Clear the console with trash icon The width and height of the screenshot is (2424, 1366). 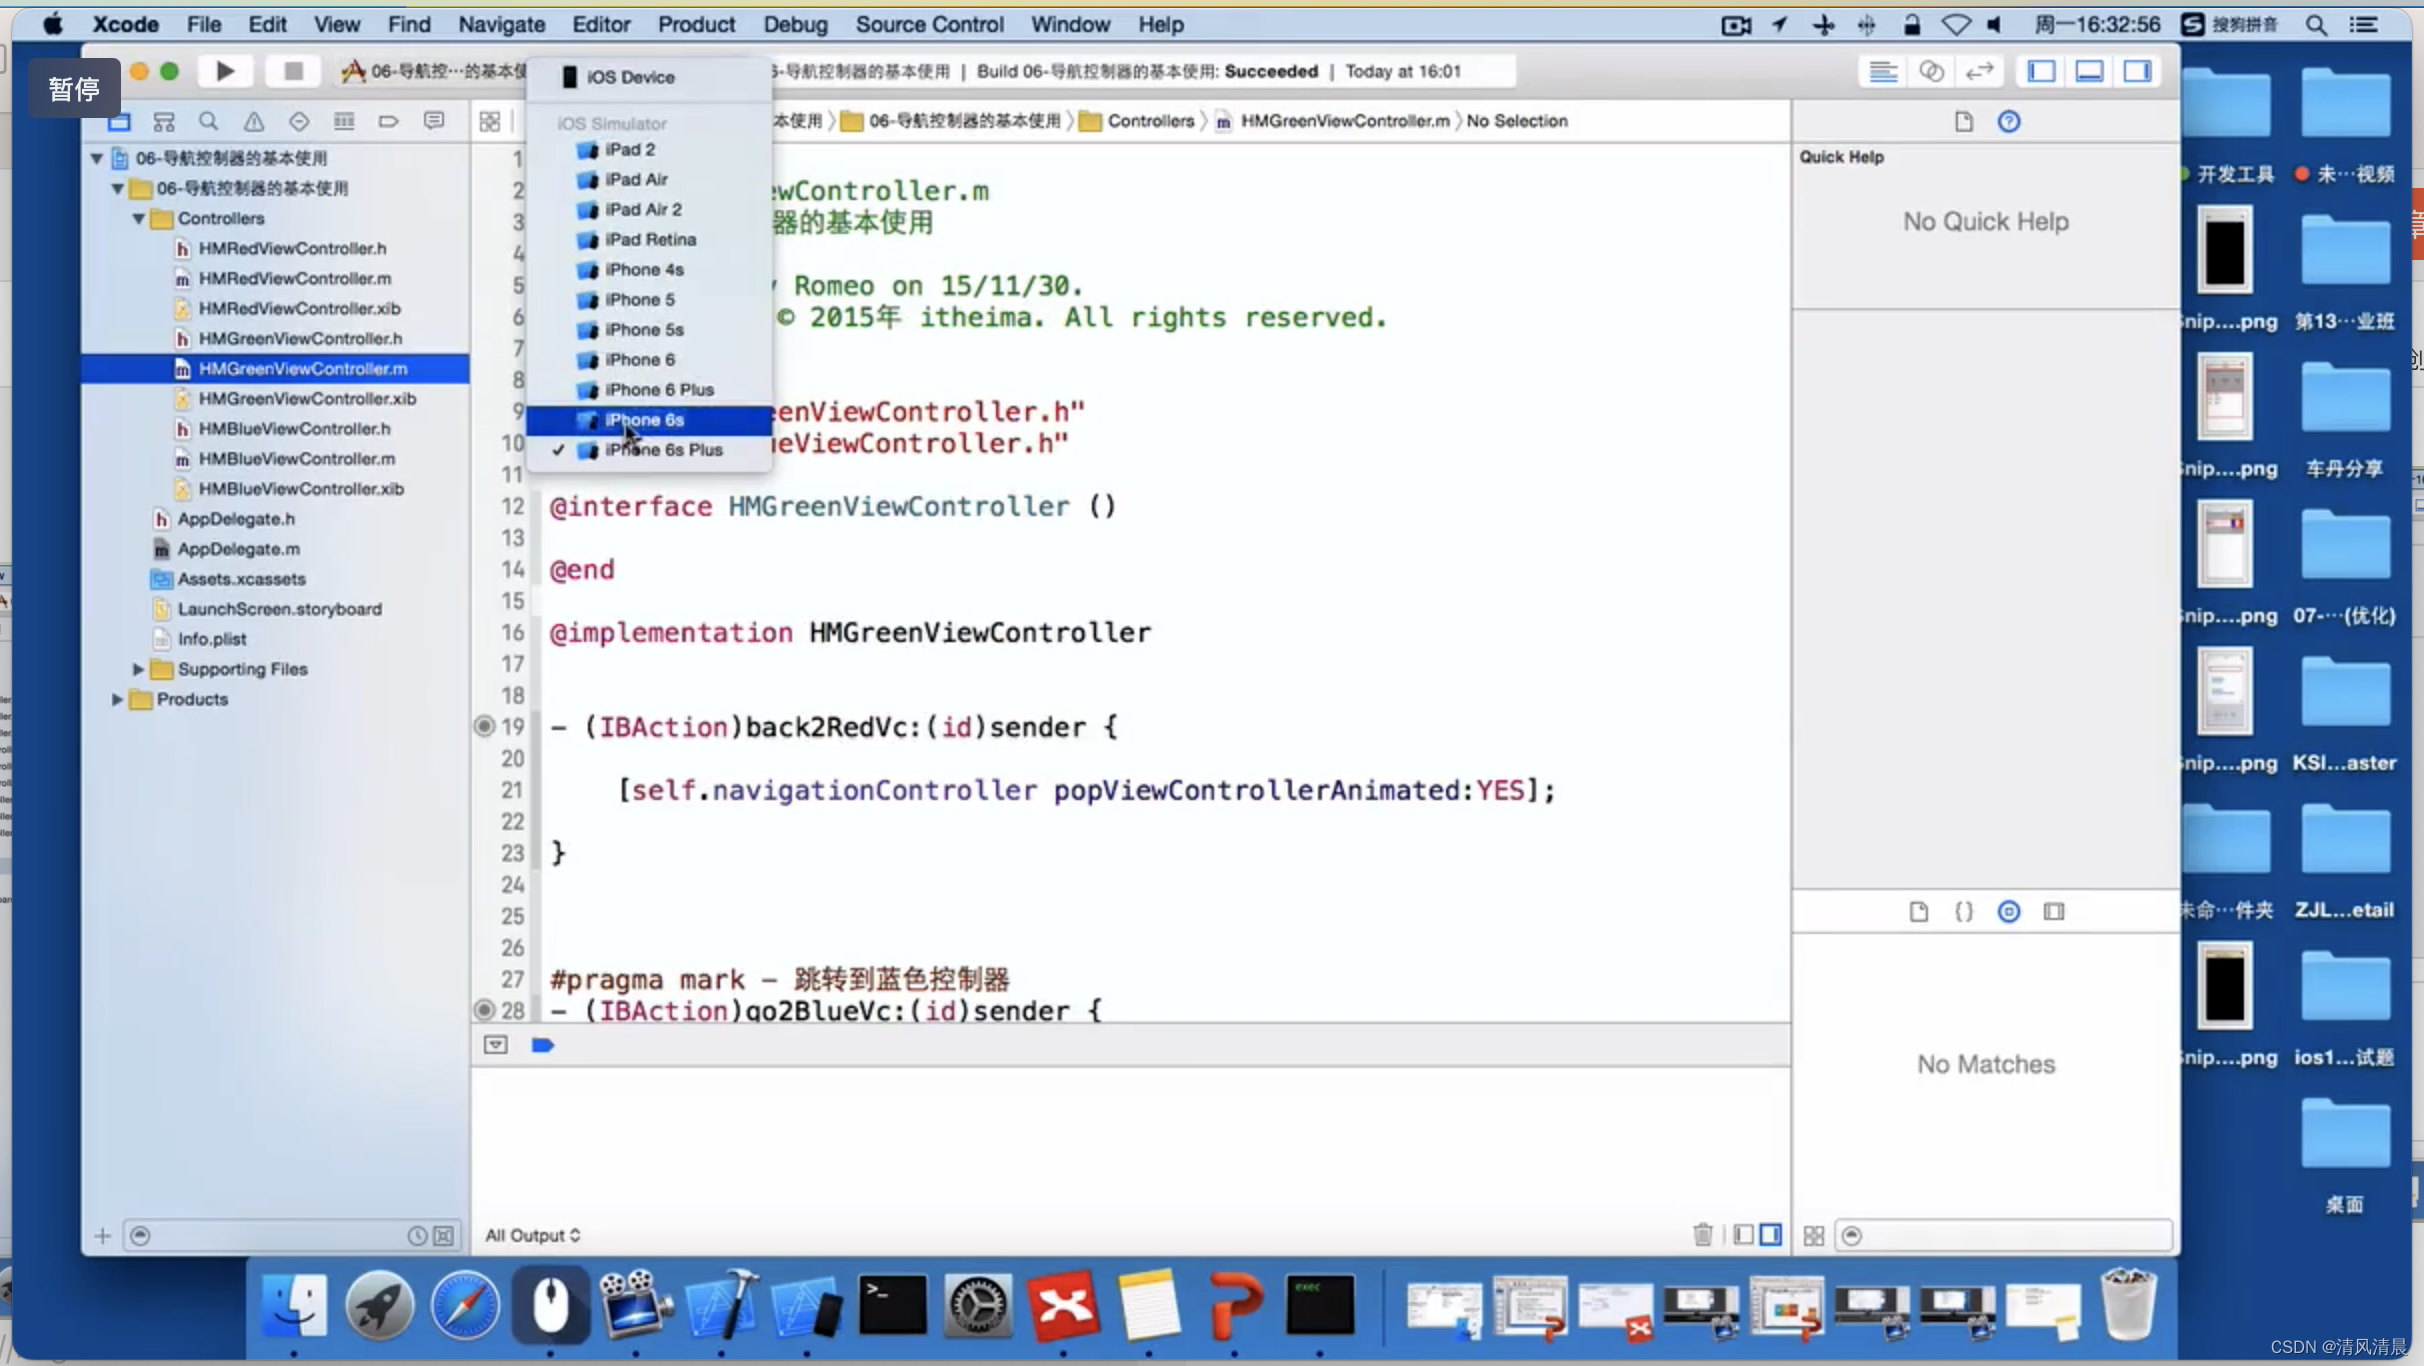coord(1703,1235)
